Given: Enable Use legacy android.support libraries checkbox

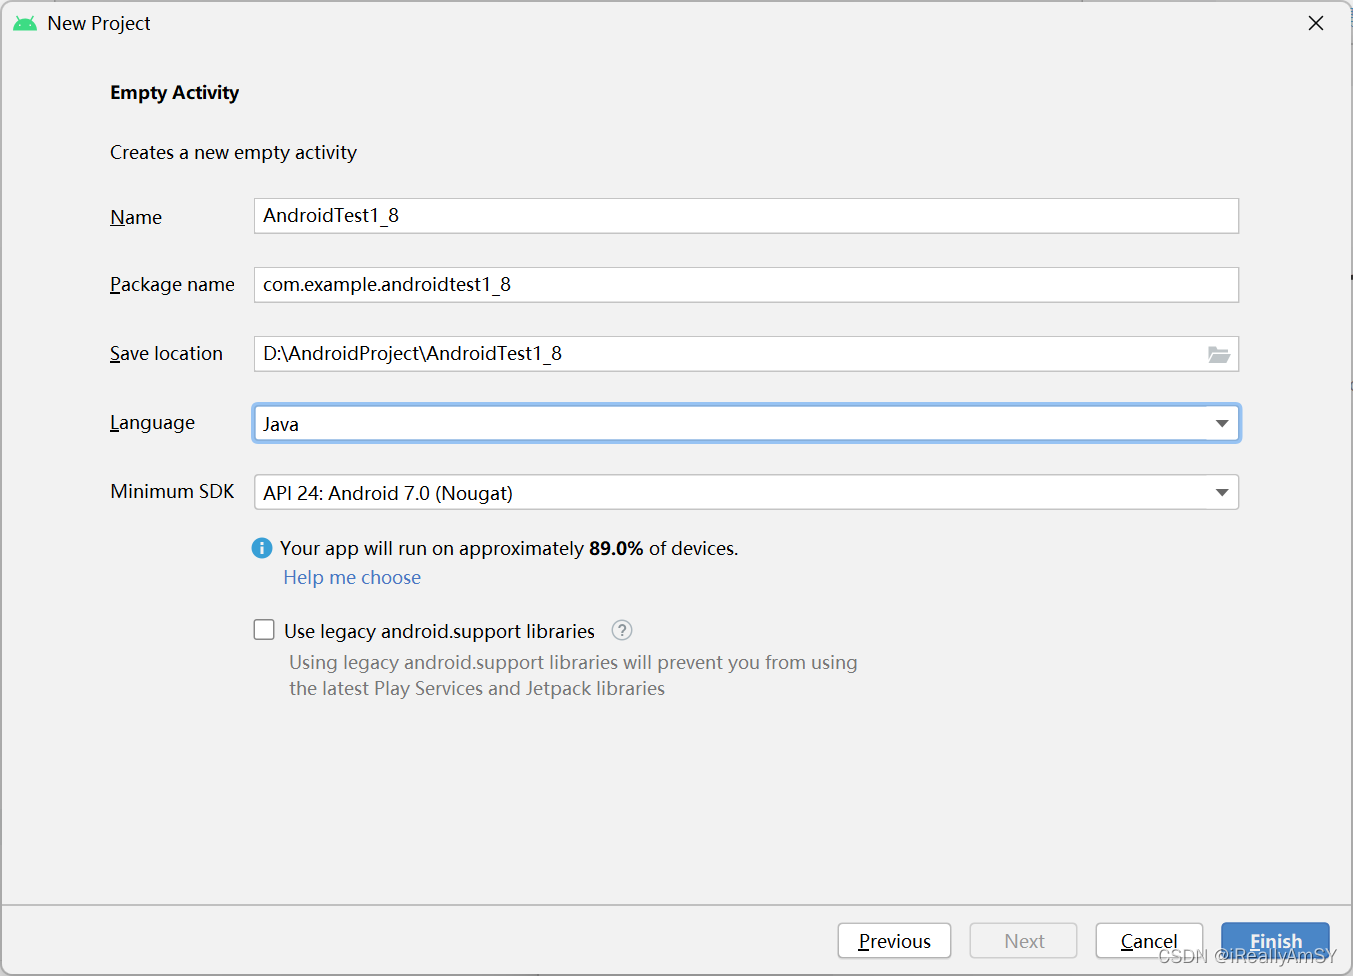Looking at the screenshot, I should [264, 630].
